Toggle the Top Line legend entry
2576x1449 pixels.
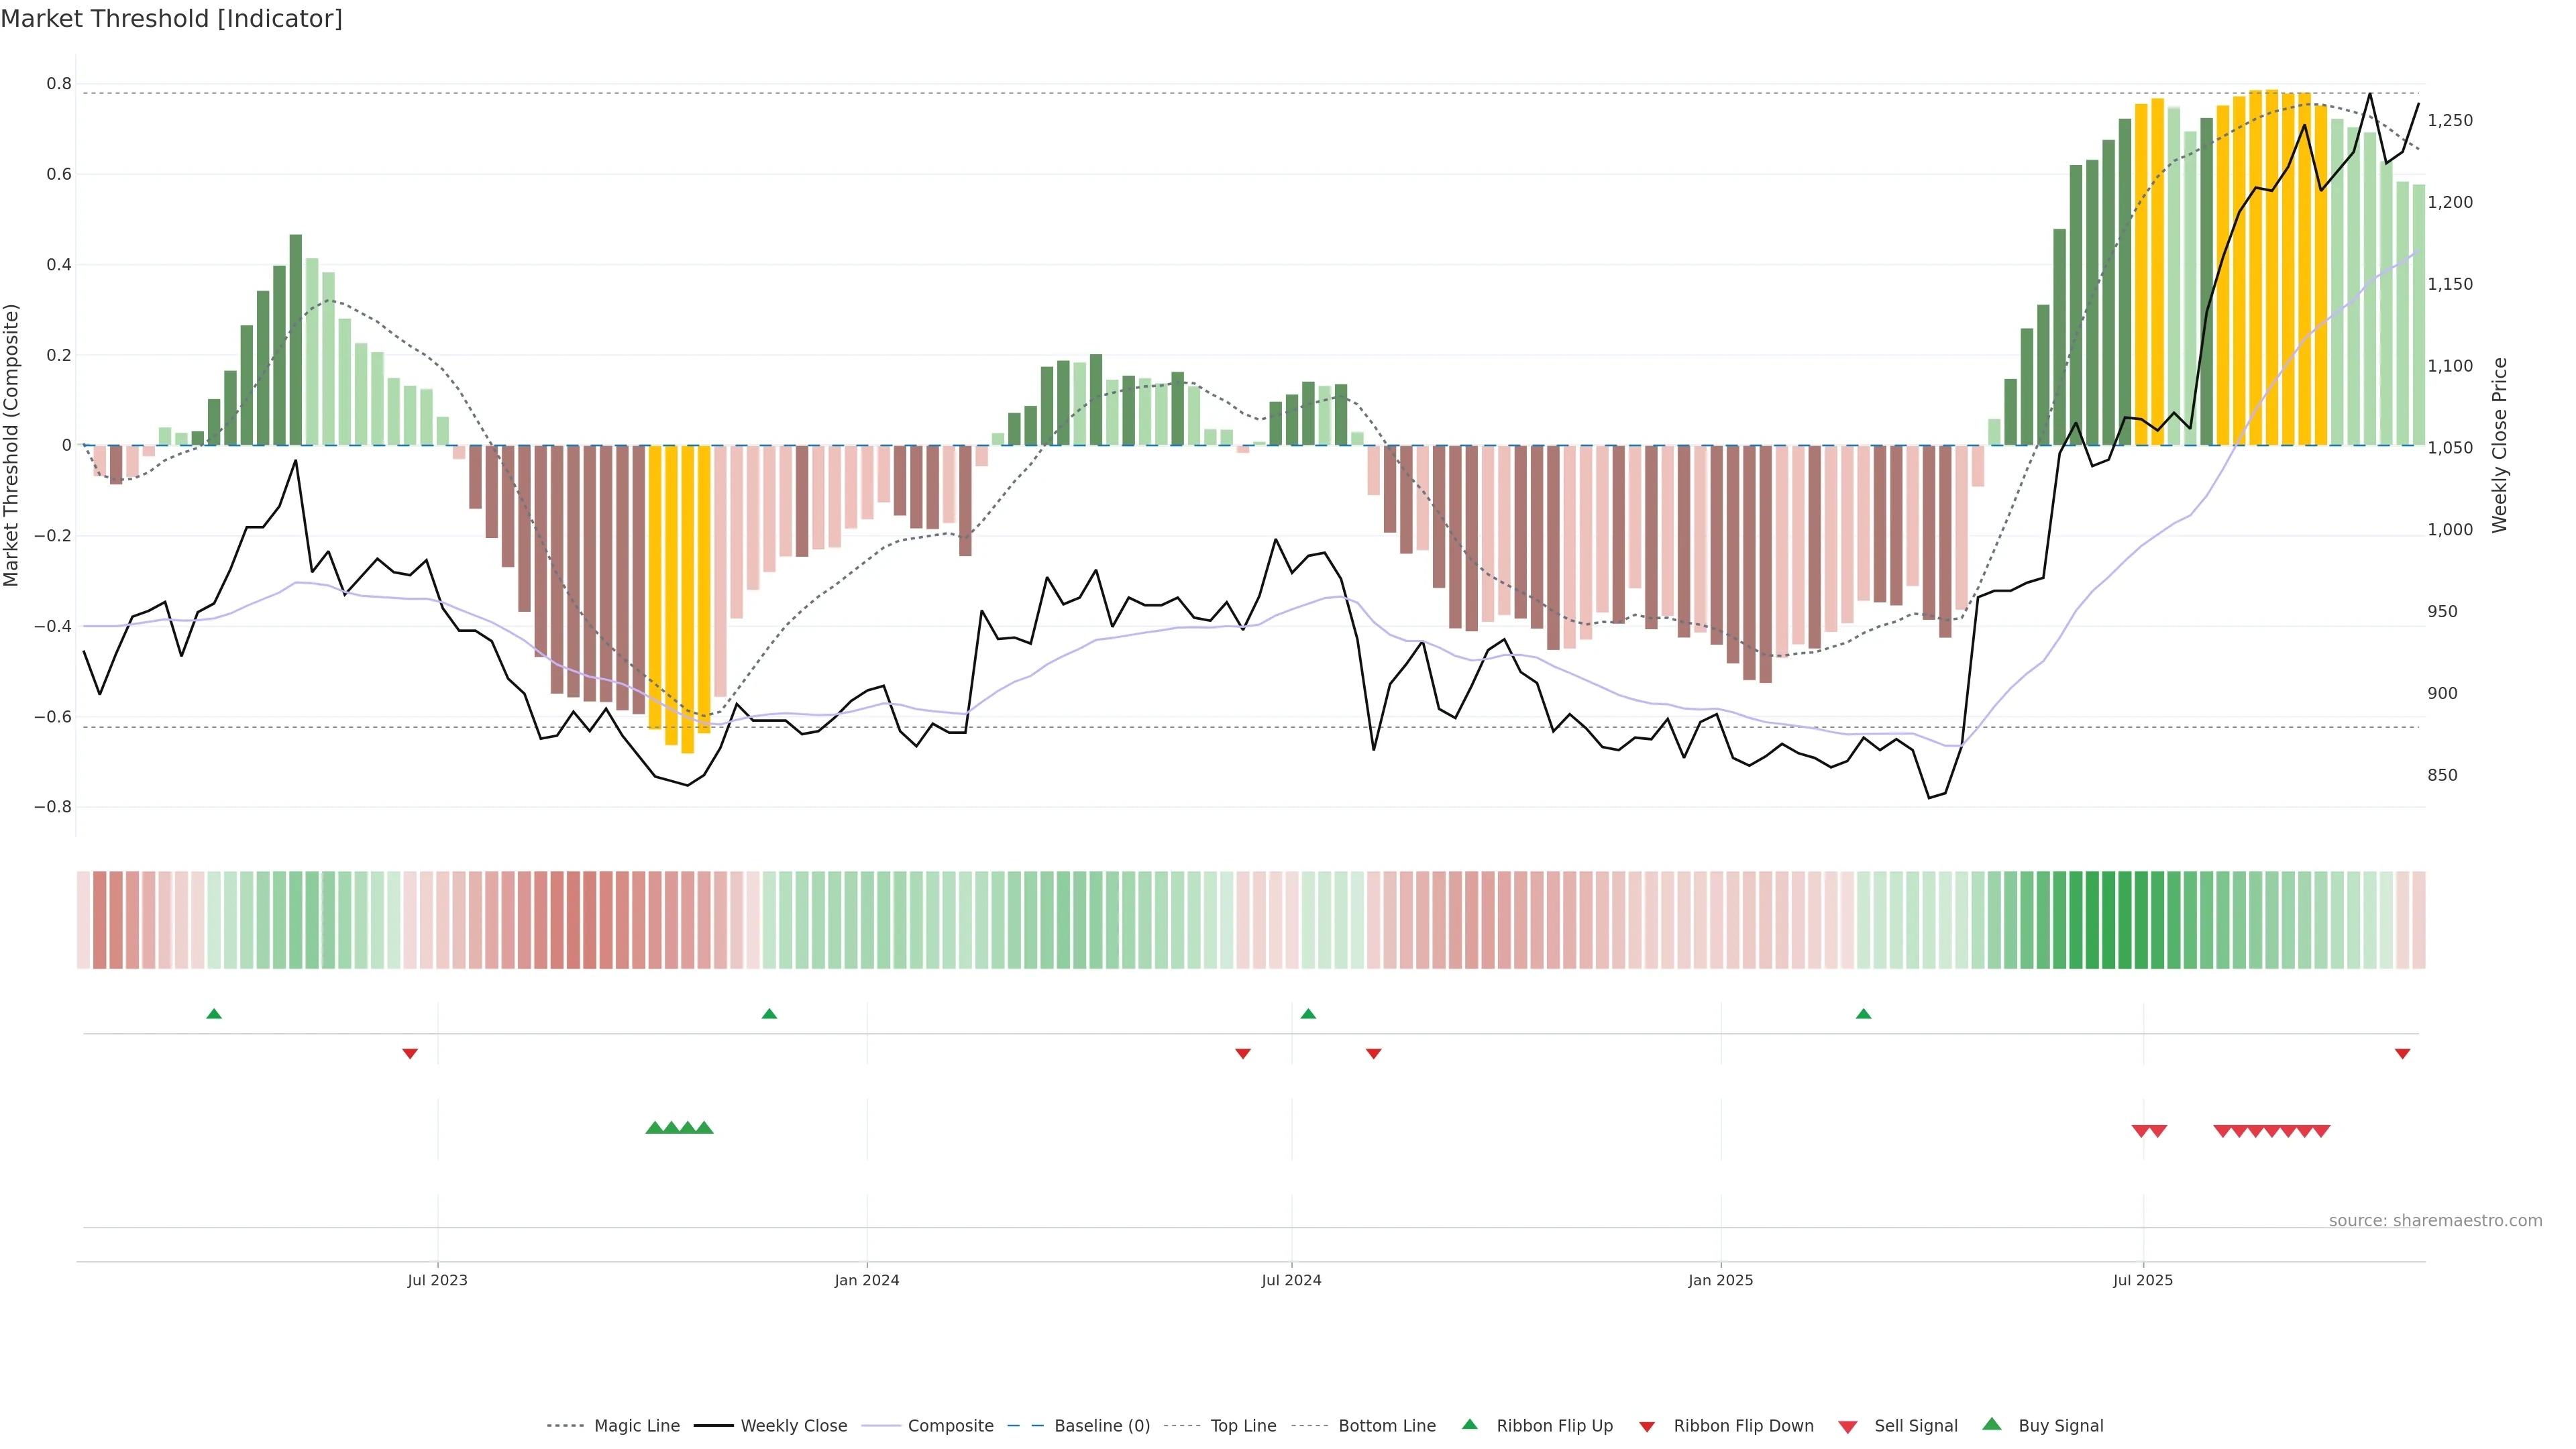[1243, 1426]
